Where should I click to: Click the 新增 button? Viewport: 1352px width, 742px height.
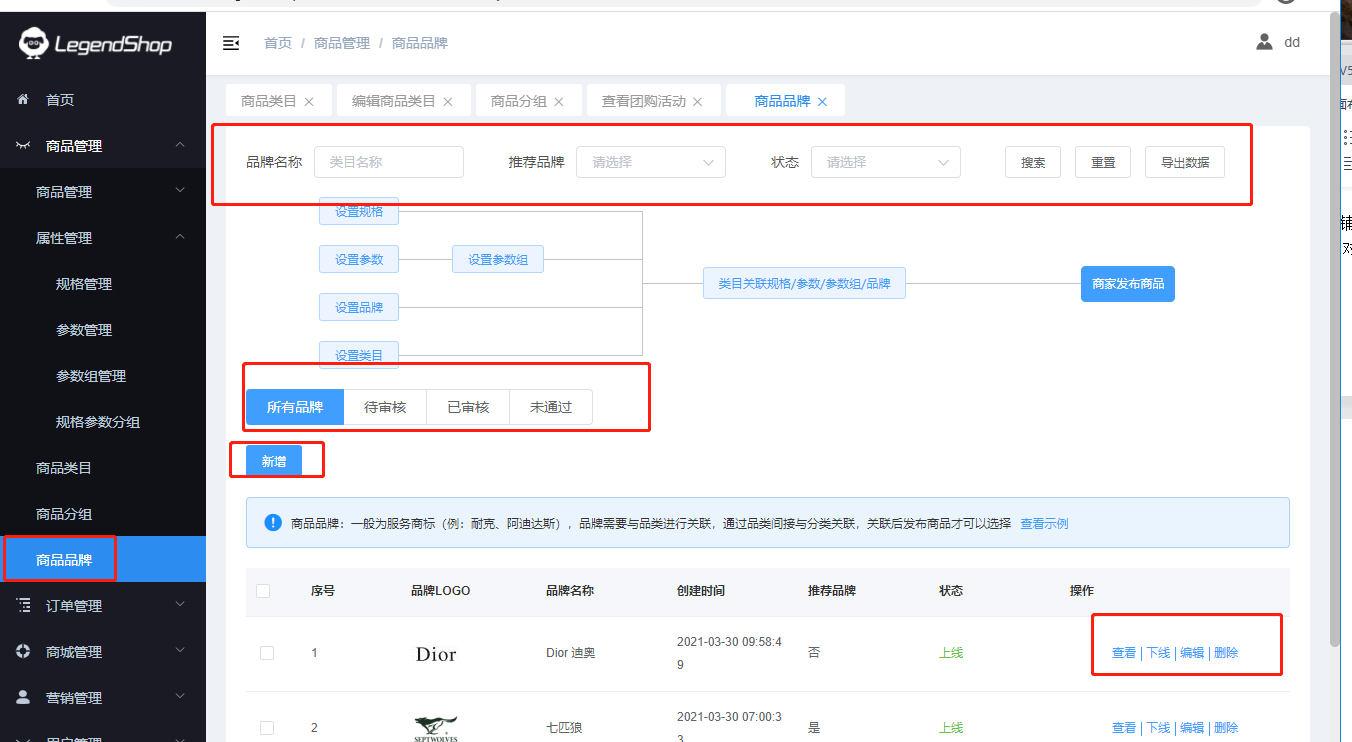274,461
